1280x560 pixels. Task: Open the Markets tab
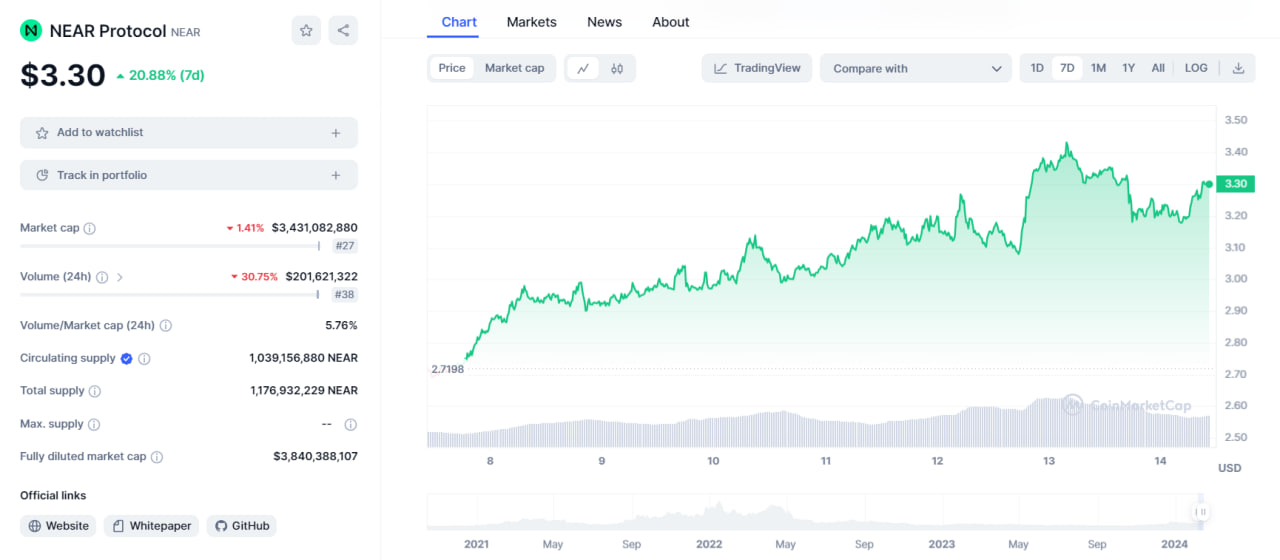tap(531, 22)
